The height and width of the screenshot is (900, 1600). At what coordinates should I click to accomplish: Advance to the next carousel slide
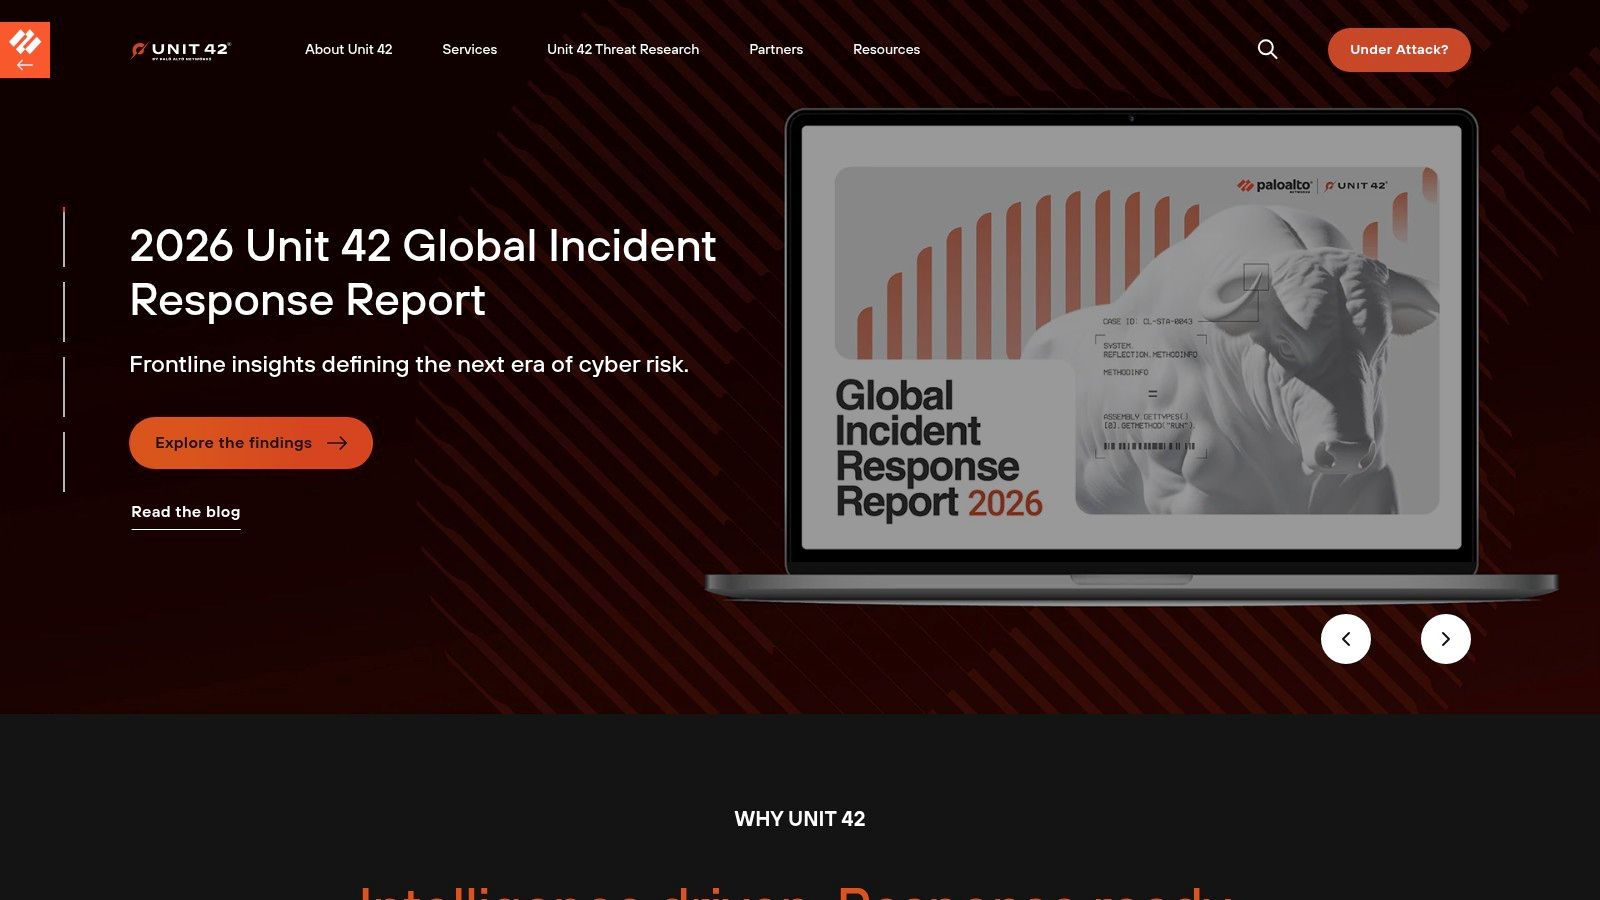pyautogui.click(x=1446, y=639)
